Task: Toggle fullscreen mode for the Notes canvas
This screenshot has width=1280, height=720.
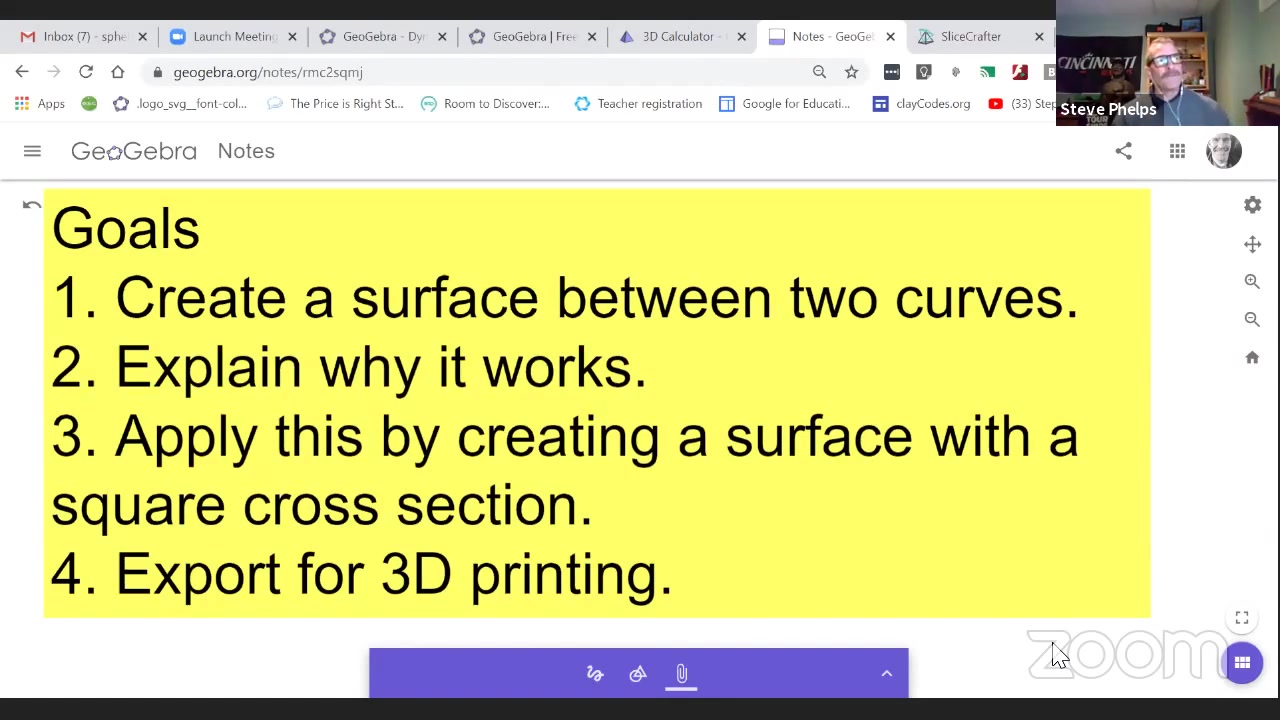Action: click(1241, 617)
